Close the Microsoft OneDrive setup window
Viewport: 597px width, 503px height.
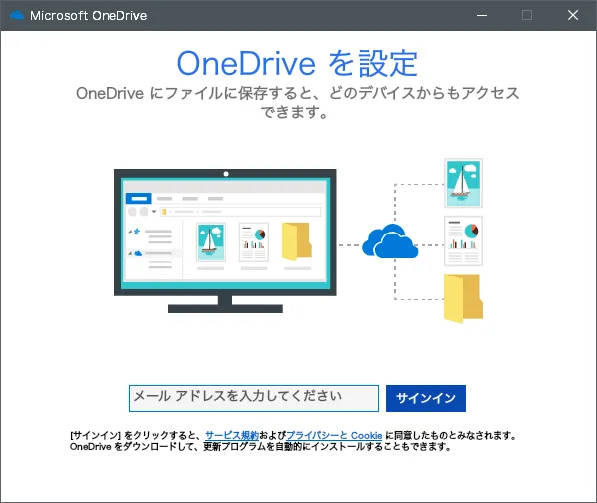pos(573,15)
